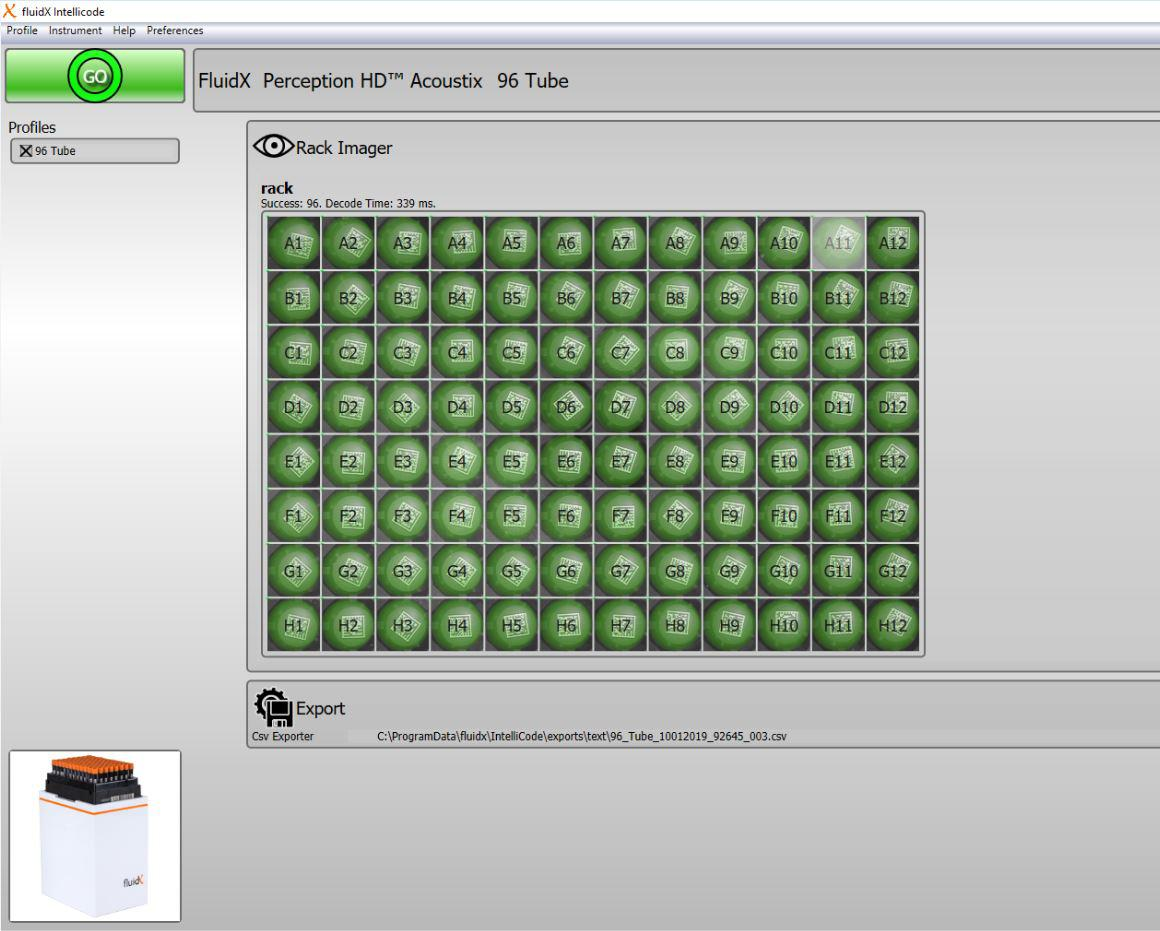Screen dimensions: 1160x931
Task: Select tube well H1
Action: [x=294, y=625]
